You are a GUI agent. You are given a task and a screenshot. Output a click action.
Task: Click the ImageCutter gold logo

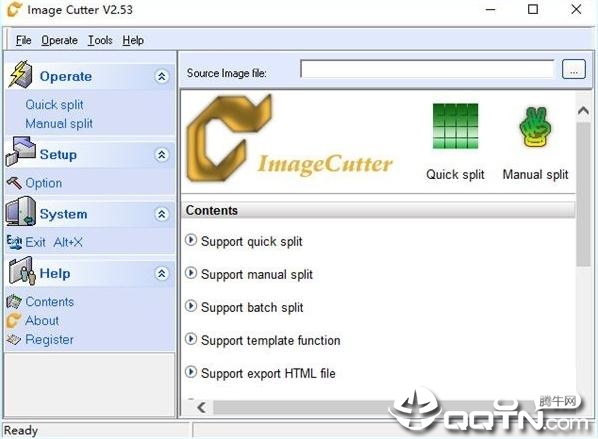click(230, 138)
